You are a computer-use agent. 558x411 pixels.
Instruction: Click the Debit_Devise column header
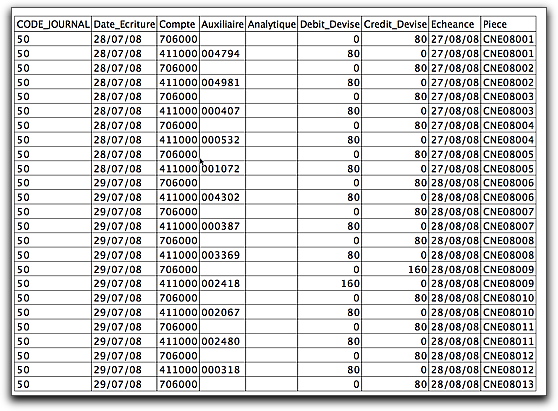click(x=330, y=24)
